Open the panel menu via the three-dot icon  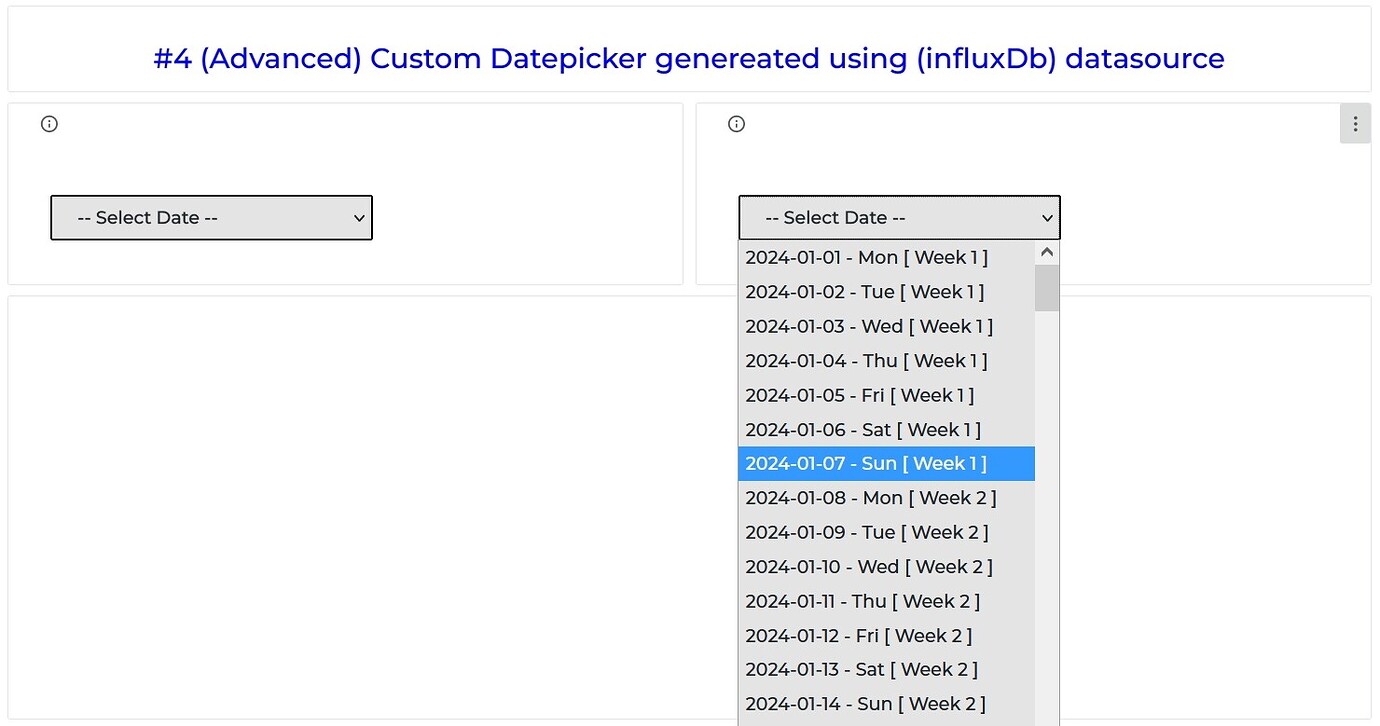(1355, 123)
